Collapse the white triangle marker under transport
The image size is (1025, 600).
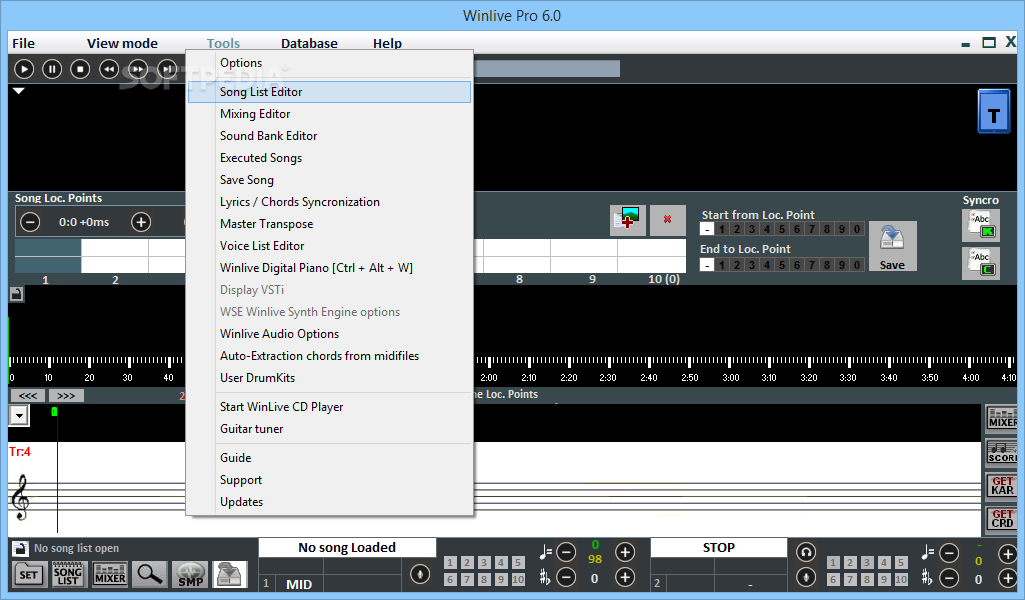tap(19, 91)
